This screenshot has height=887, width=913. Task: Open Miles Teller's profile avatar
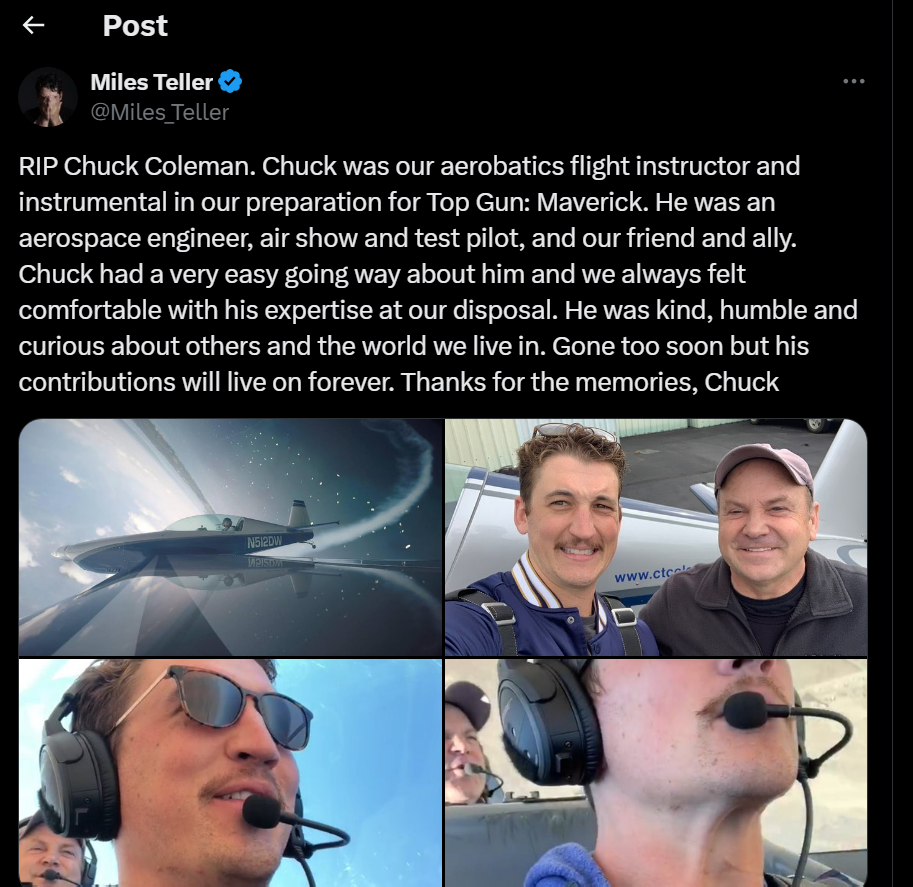(x=48, y=97)
